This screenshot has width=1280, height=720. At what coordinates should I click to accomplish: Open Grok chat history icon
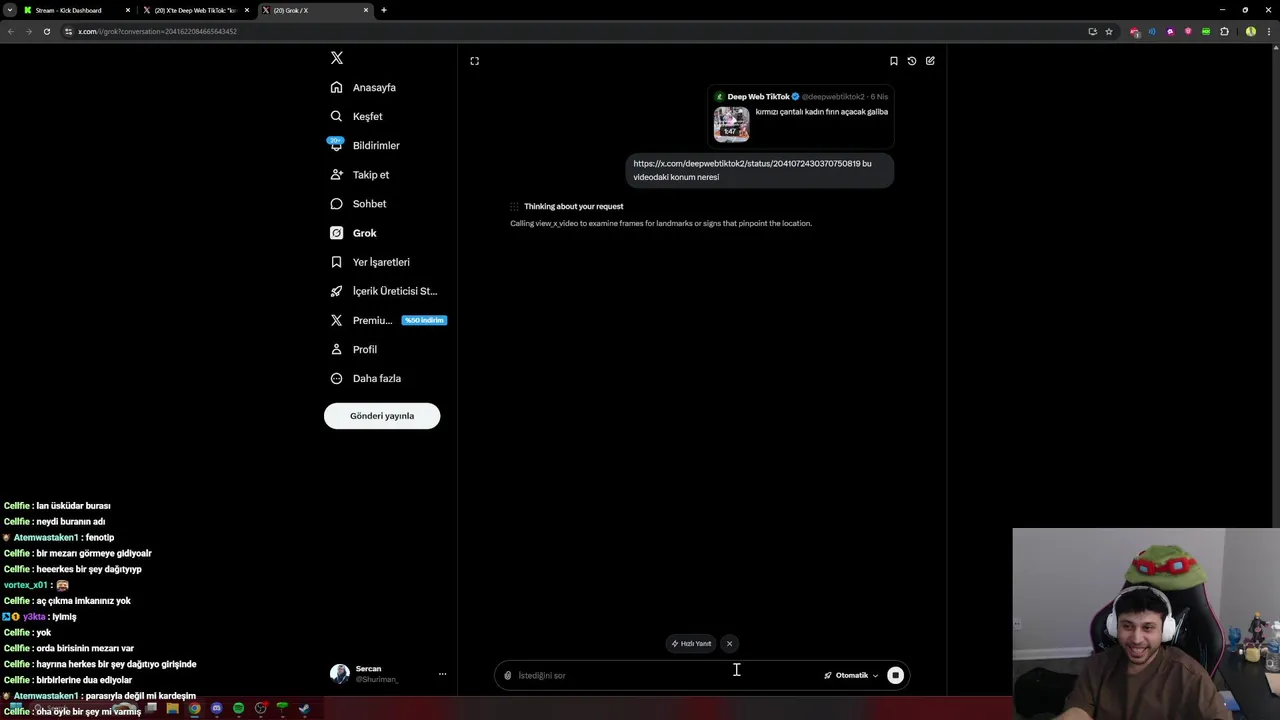click(912, 61)
